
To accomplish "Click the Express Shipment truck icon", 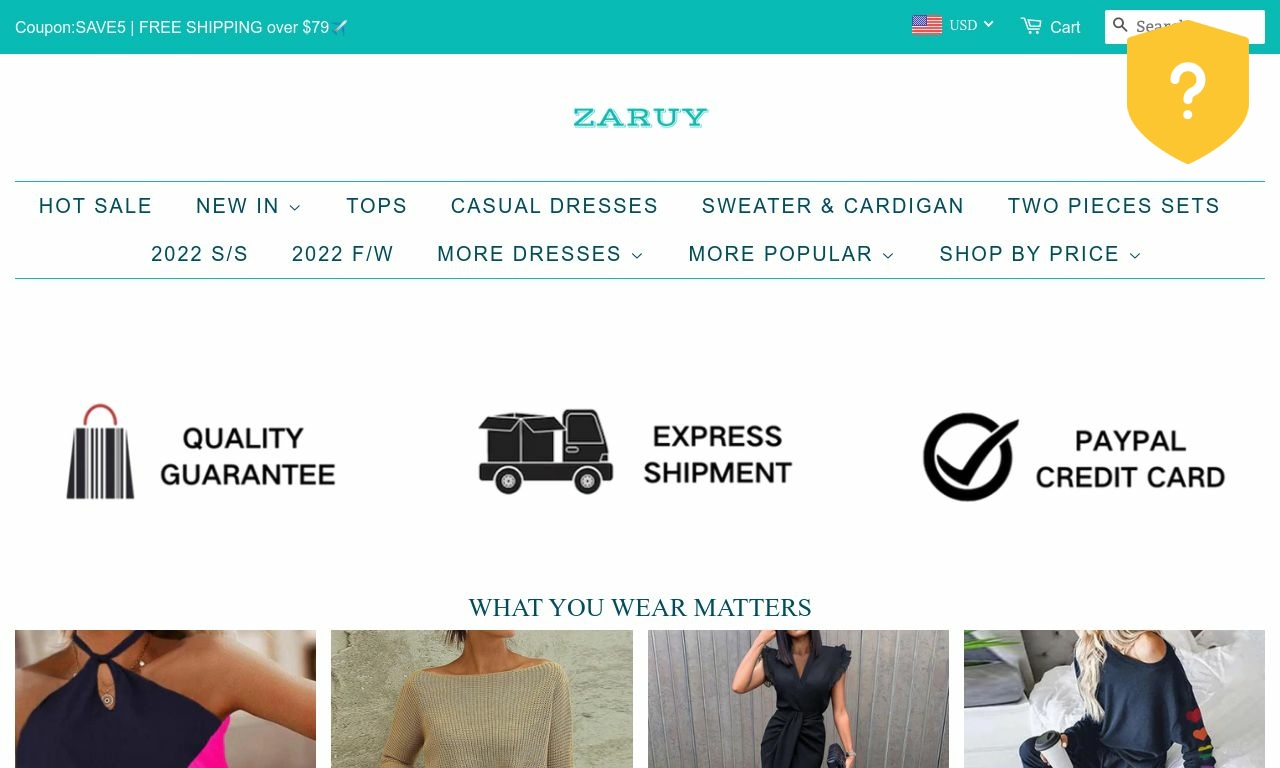I will (x=546, y=451).
